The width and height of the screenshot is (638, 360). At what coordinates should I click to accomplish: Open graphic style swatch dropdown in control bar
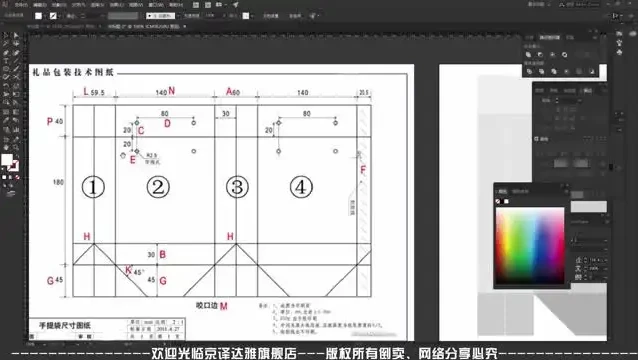251,15
